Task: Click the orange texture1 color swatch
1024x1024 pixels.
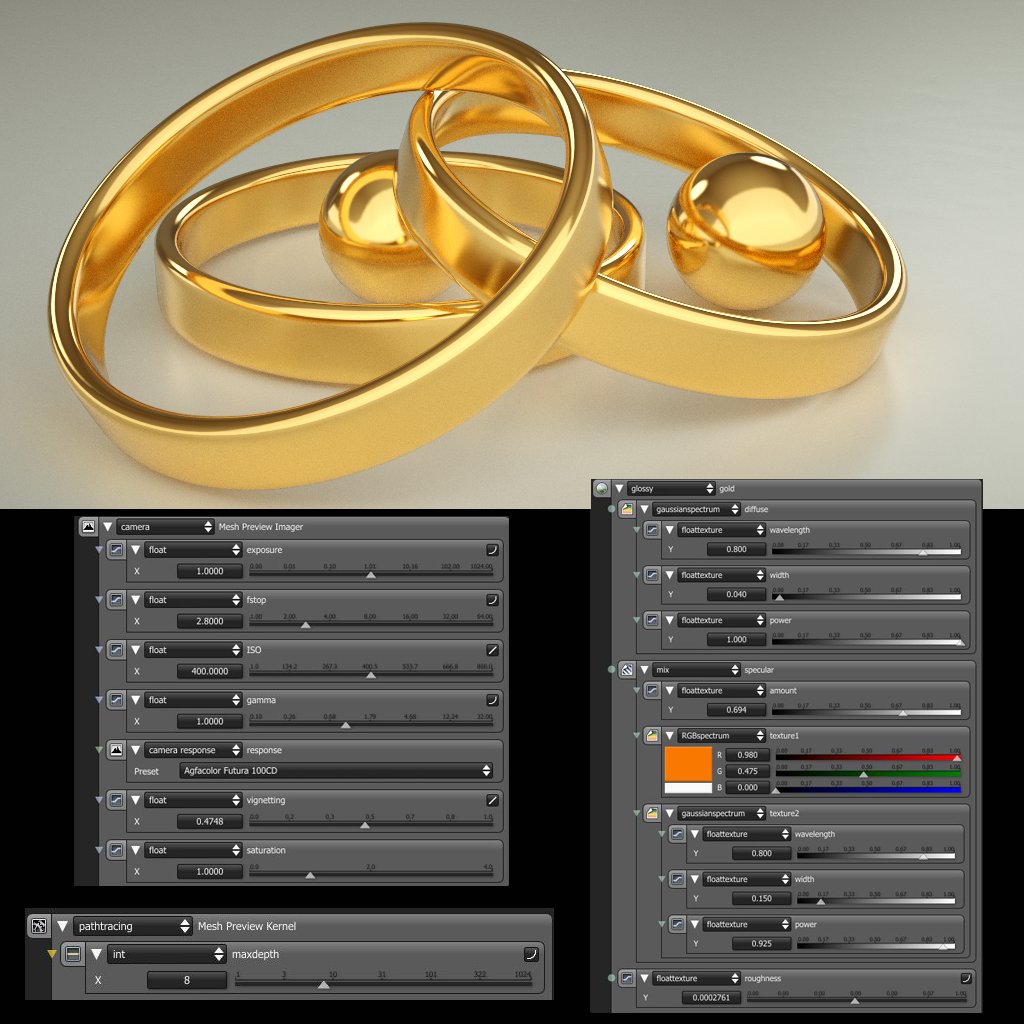Action: tap(688, 764)
